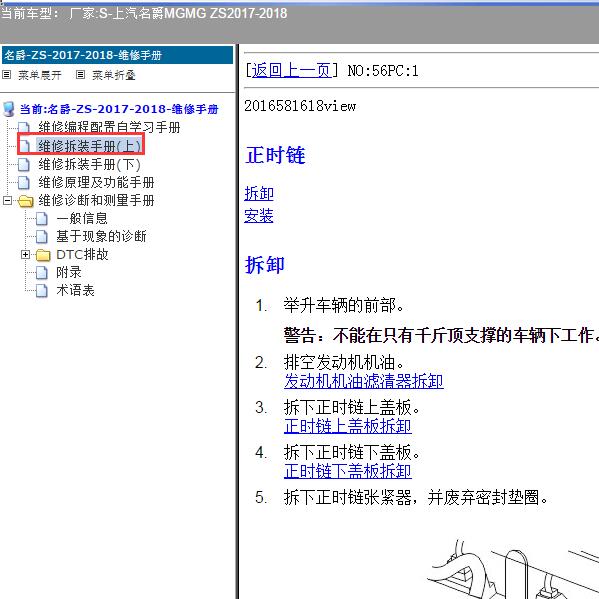Click the page icon of 术语表
The height and width of the screenshot is (599, 599).
point(42,291)
